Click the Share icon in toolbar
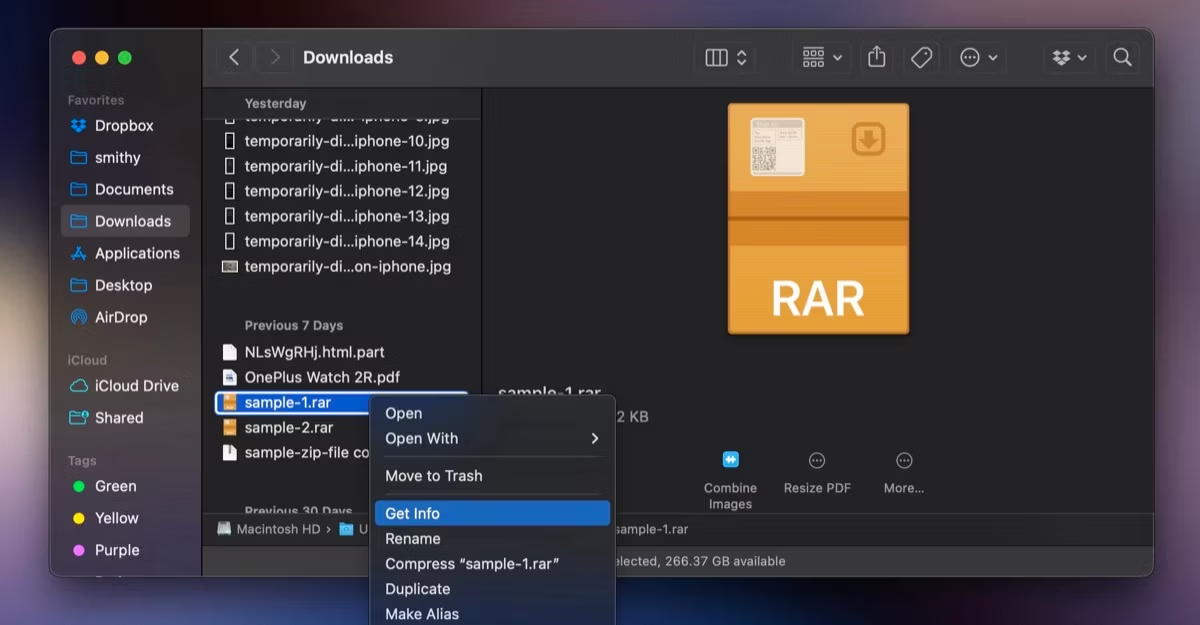1200x625 pixels. coord(877,58)
